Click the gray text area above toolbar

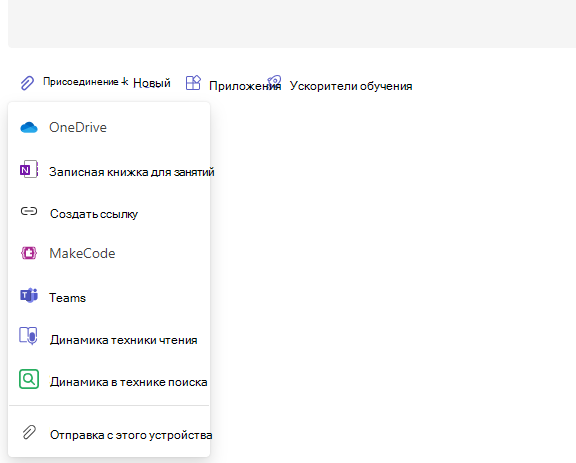[292, 24]
